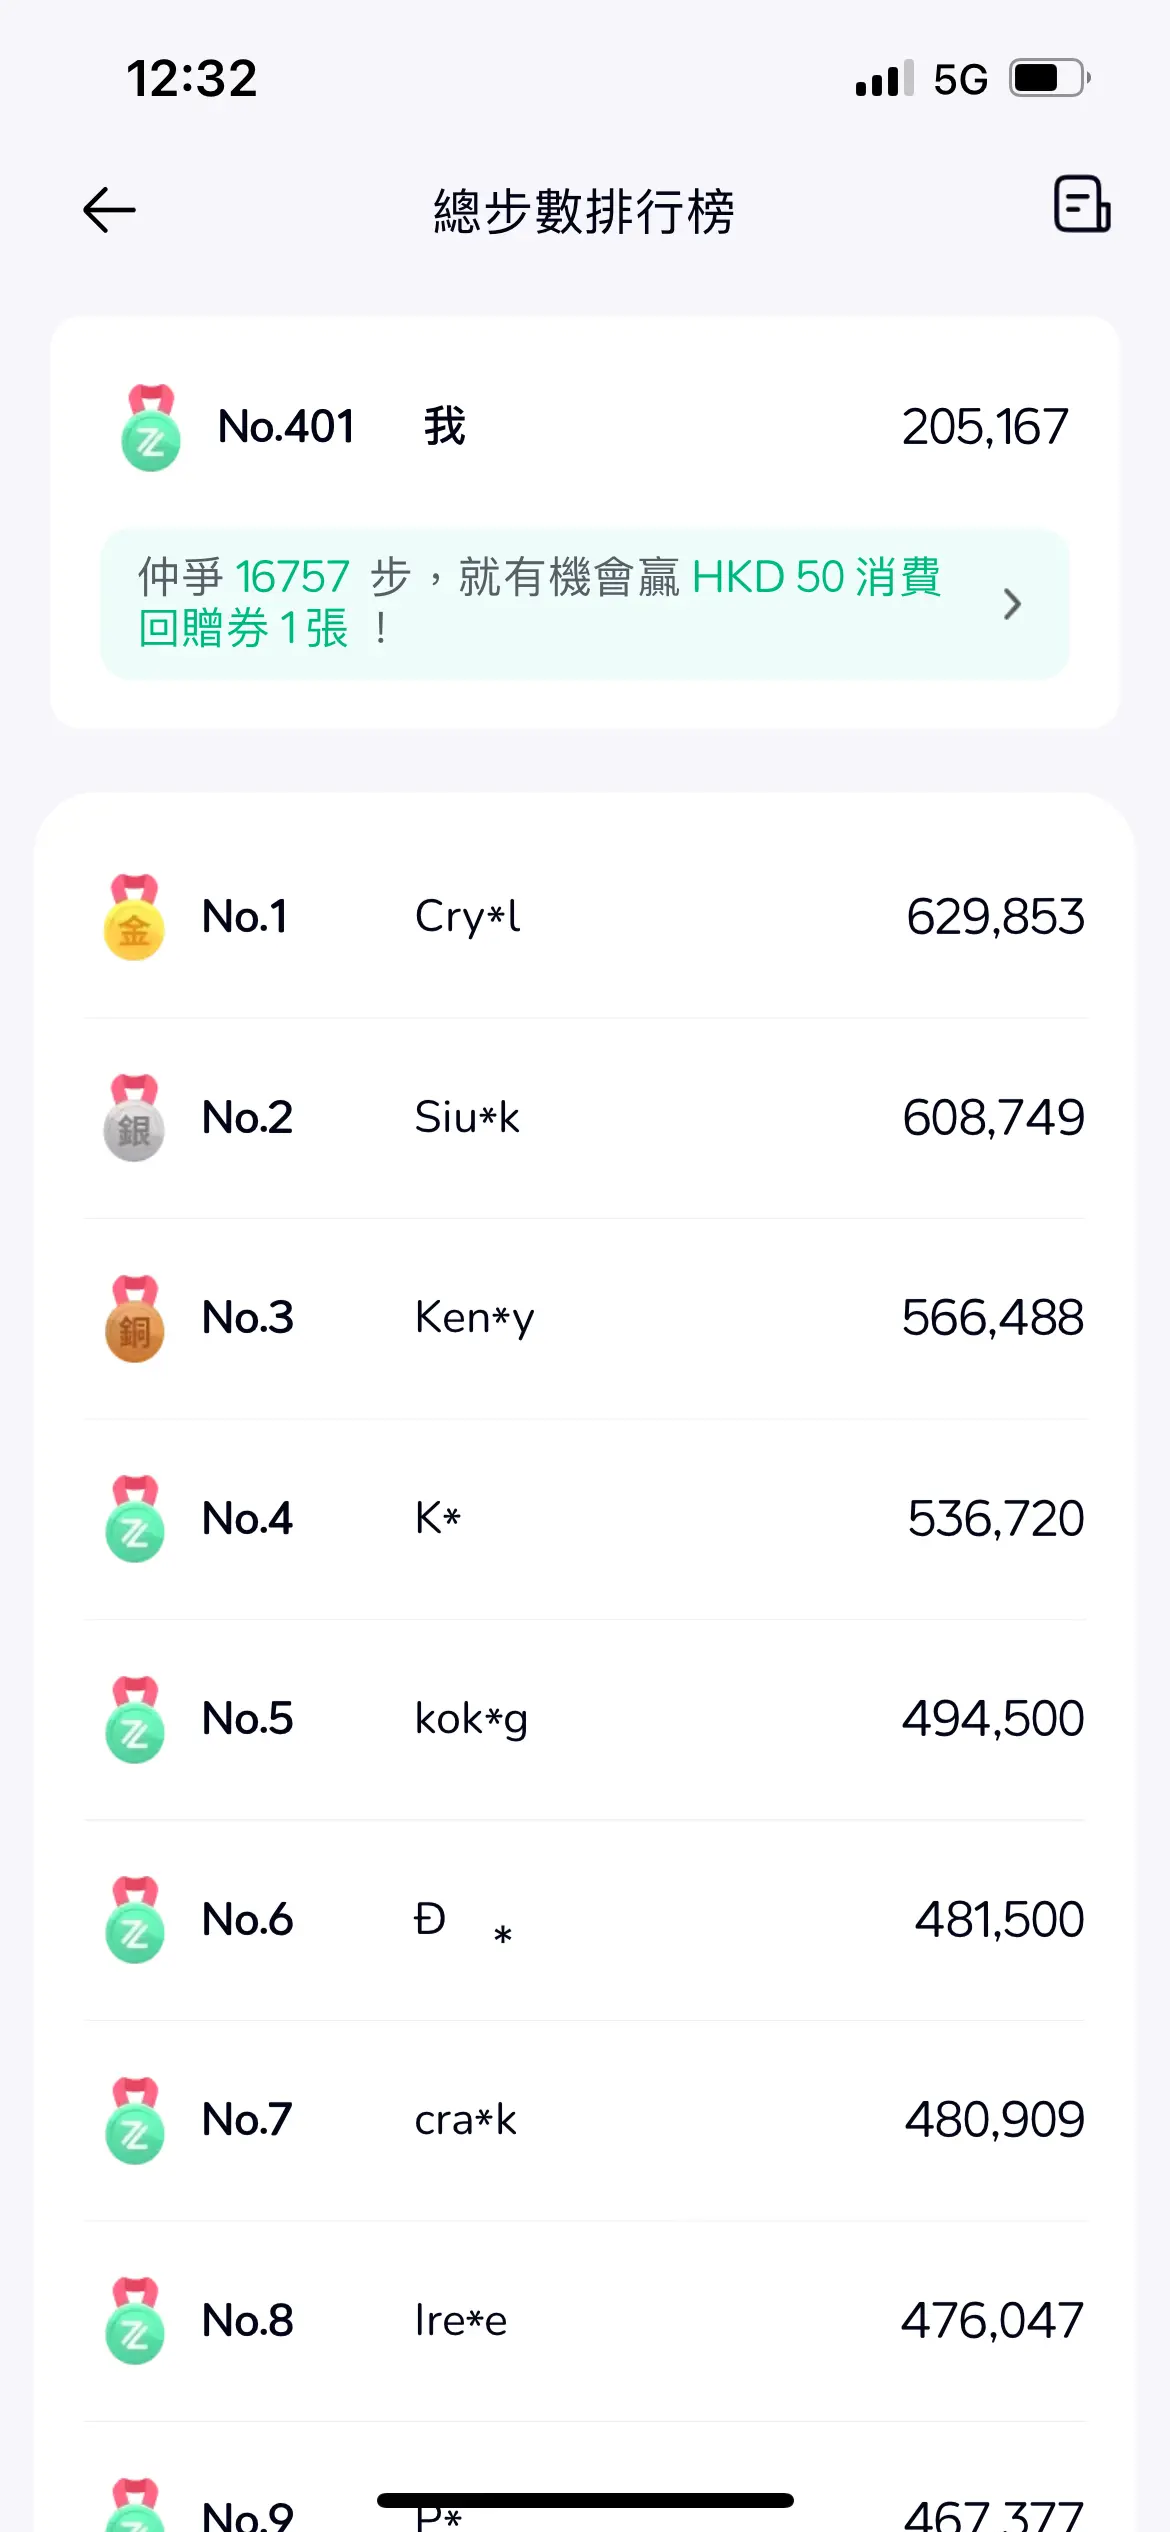Tap the cra*k username
The image size is (1170, 2532).
point(465,2120)
